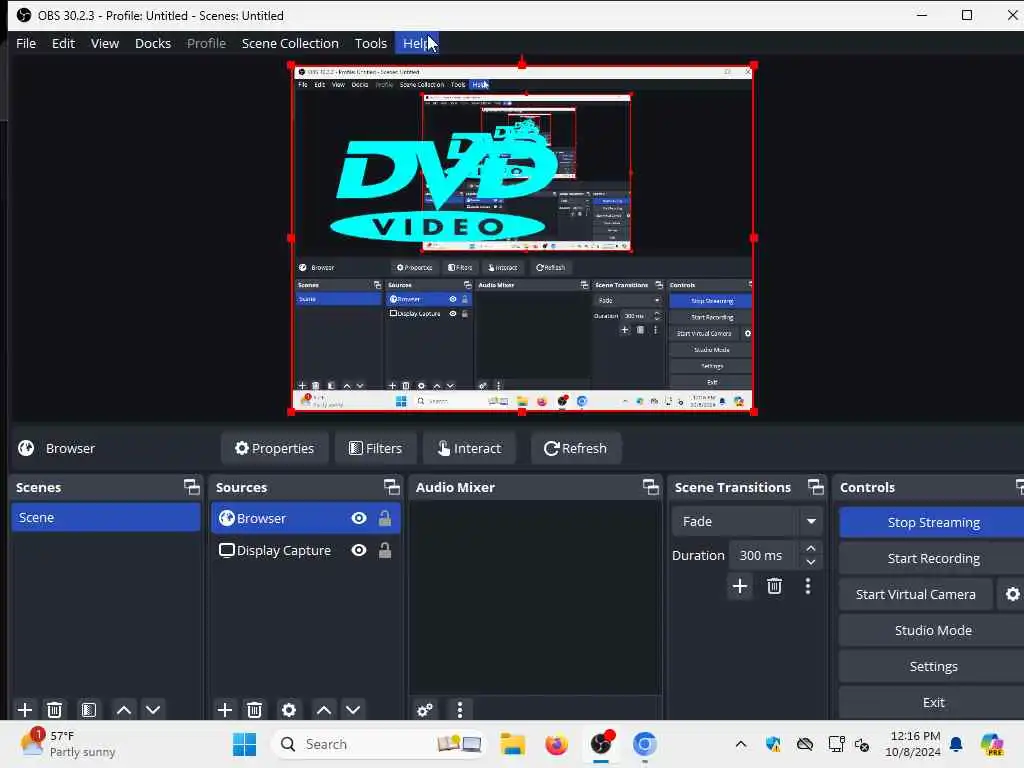
Task: Open the clock and date flyout
Action: 914,744
